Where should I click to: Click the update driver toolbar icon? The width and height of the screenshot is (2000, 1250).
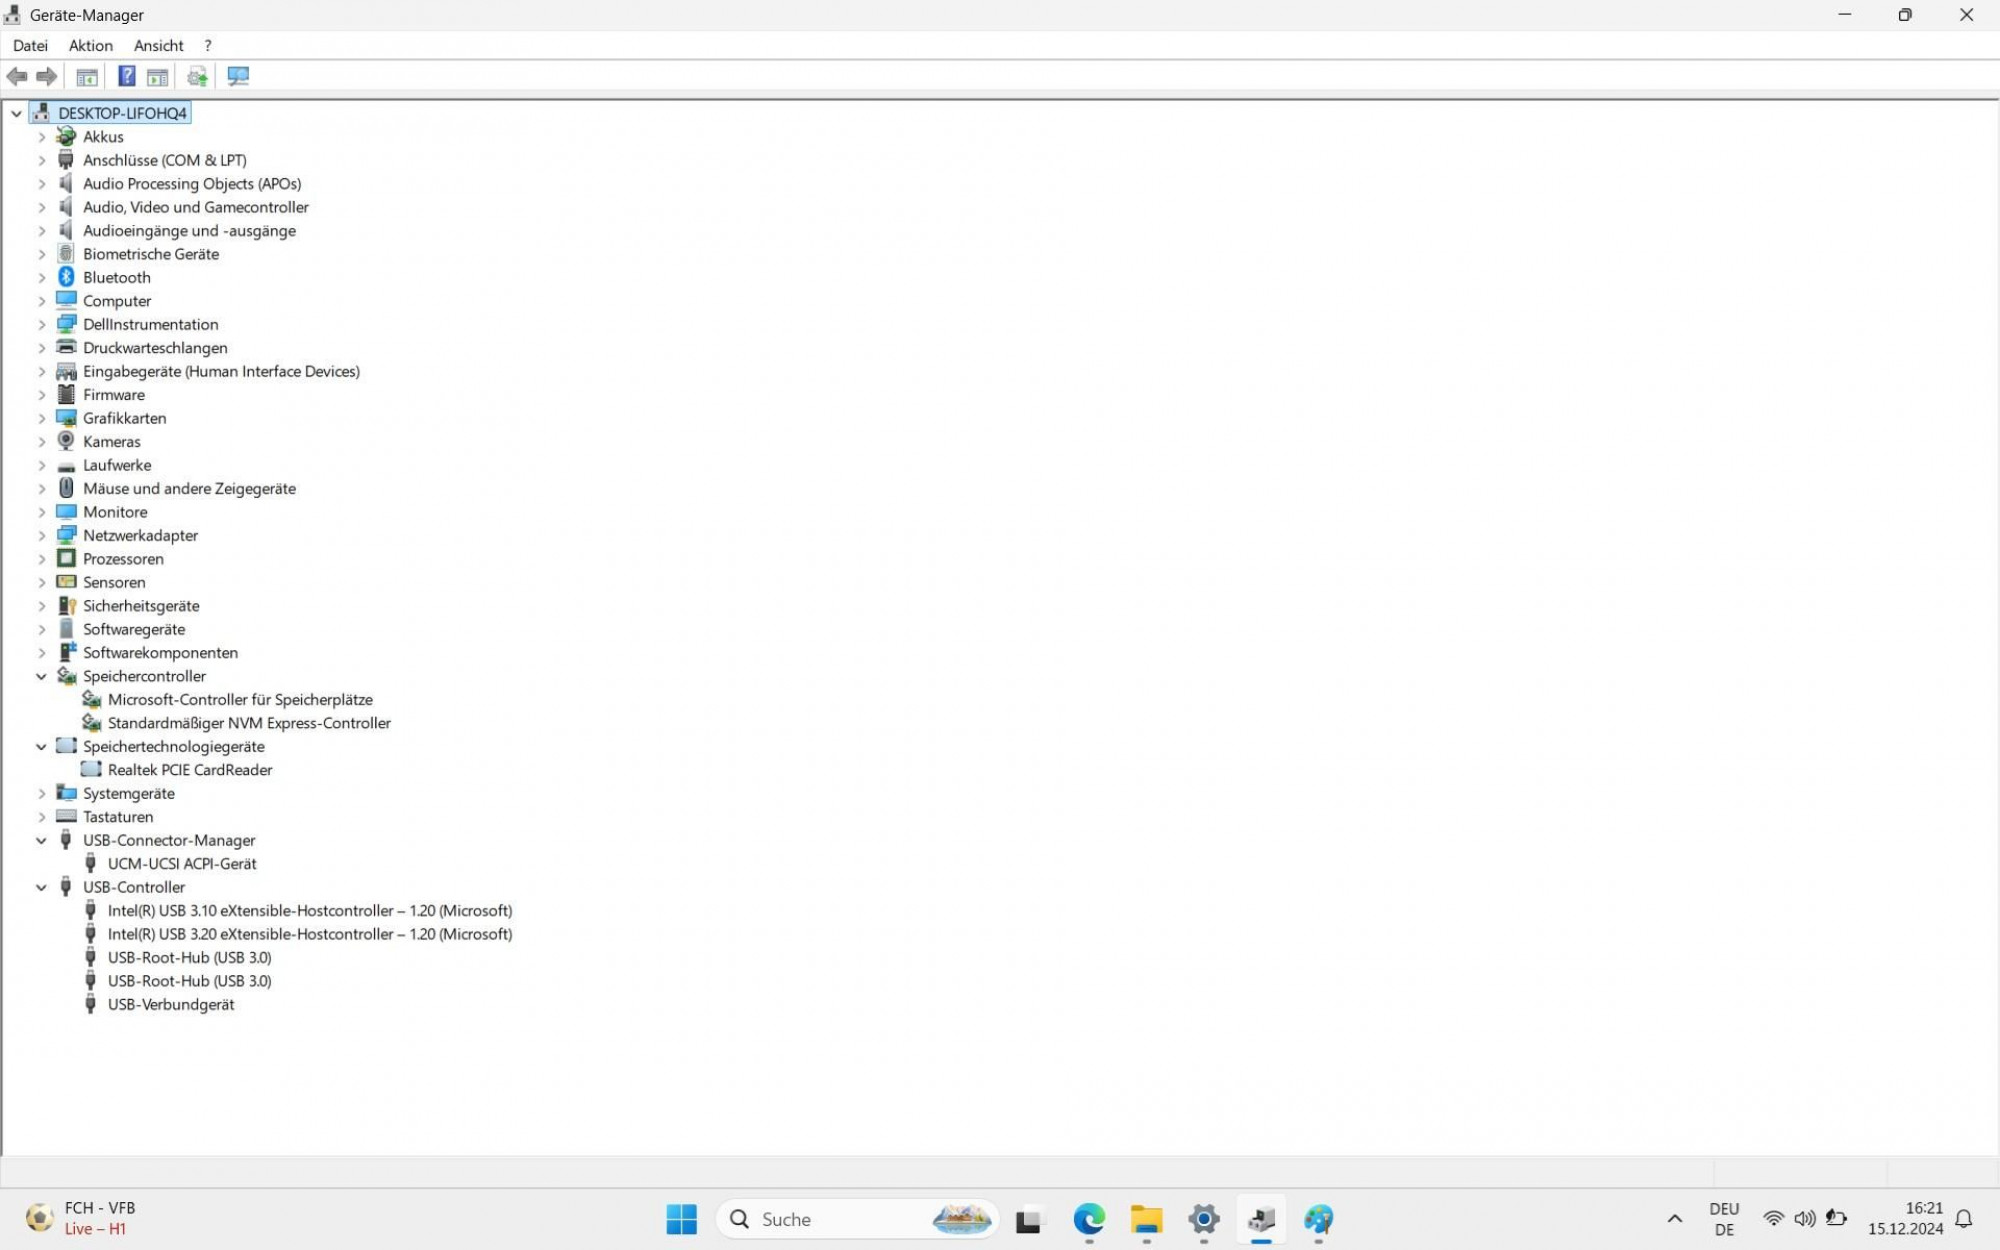click(197, 76)
